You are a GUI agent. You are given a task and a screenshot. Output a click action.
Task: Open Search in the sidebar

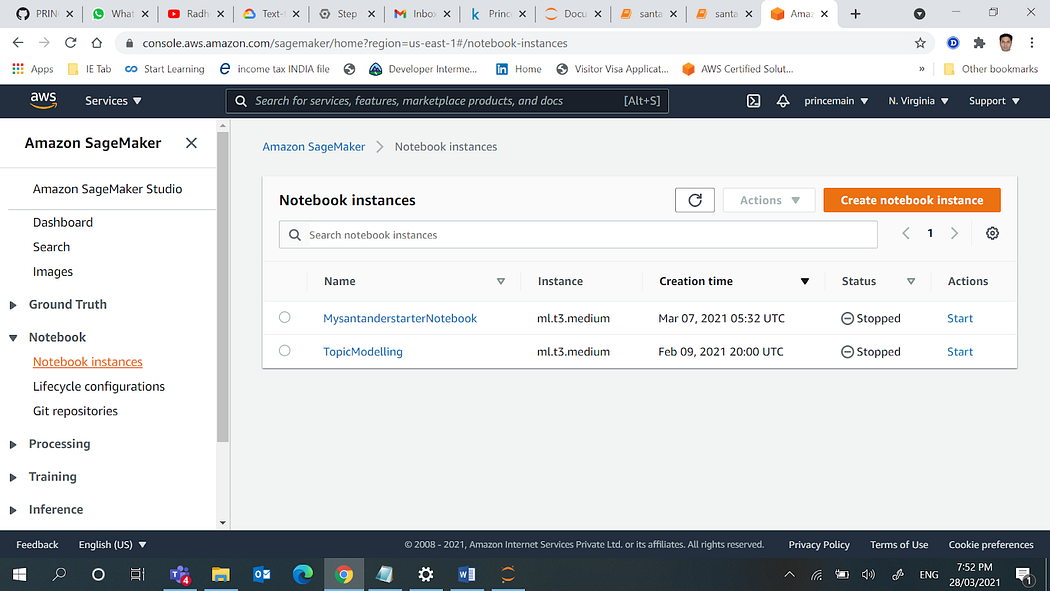pos(52,247)
